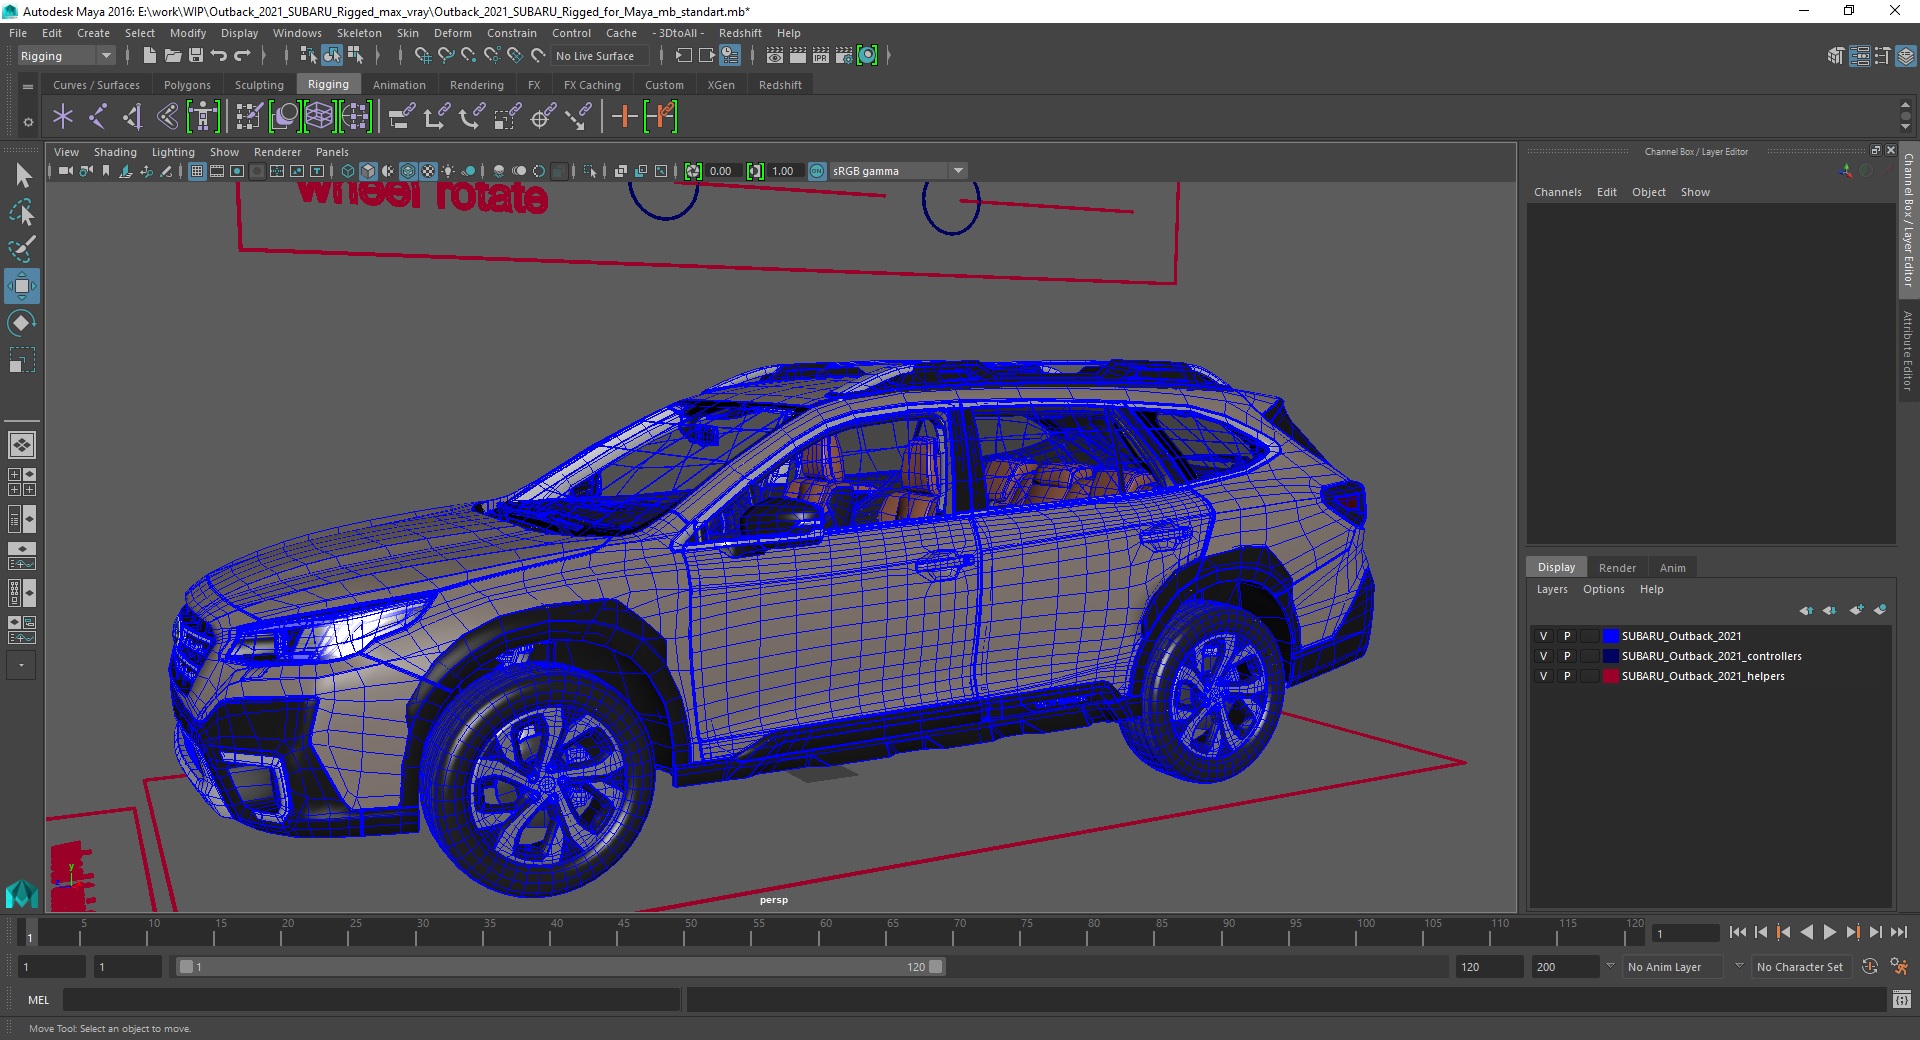Click red swatch of helpers layer

pos(1610,676)
